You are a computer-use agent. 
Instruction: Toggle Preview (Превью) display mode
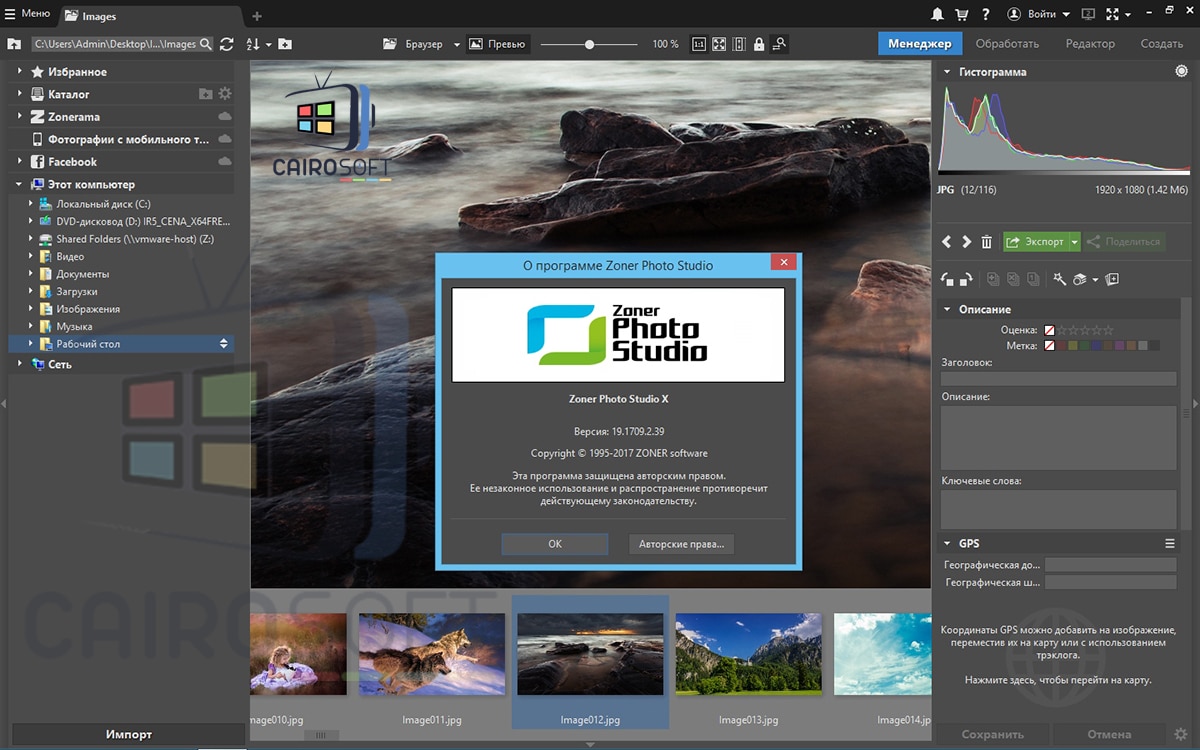498,44
